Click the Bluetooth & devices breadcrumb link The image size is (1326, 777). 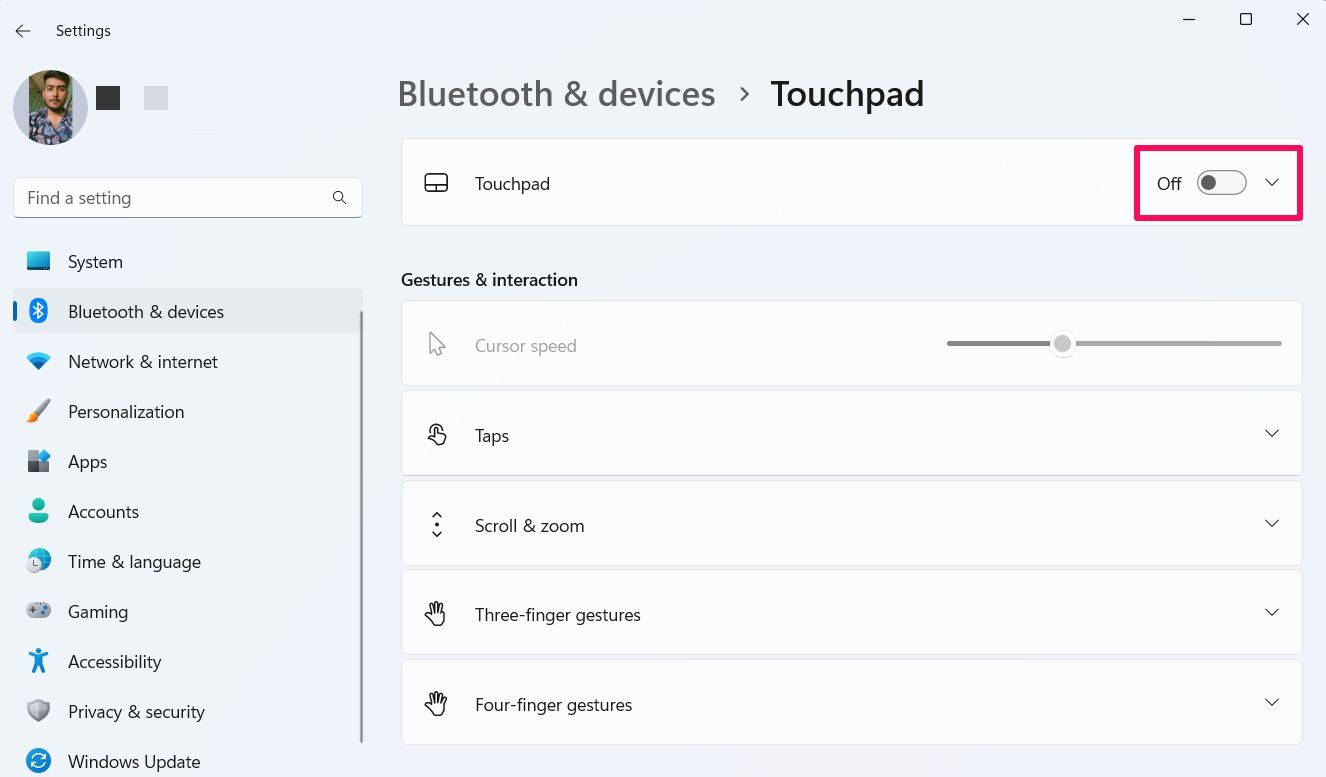556,93
